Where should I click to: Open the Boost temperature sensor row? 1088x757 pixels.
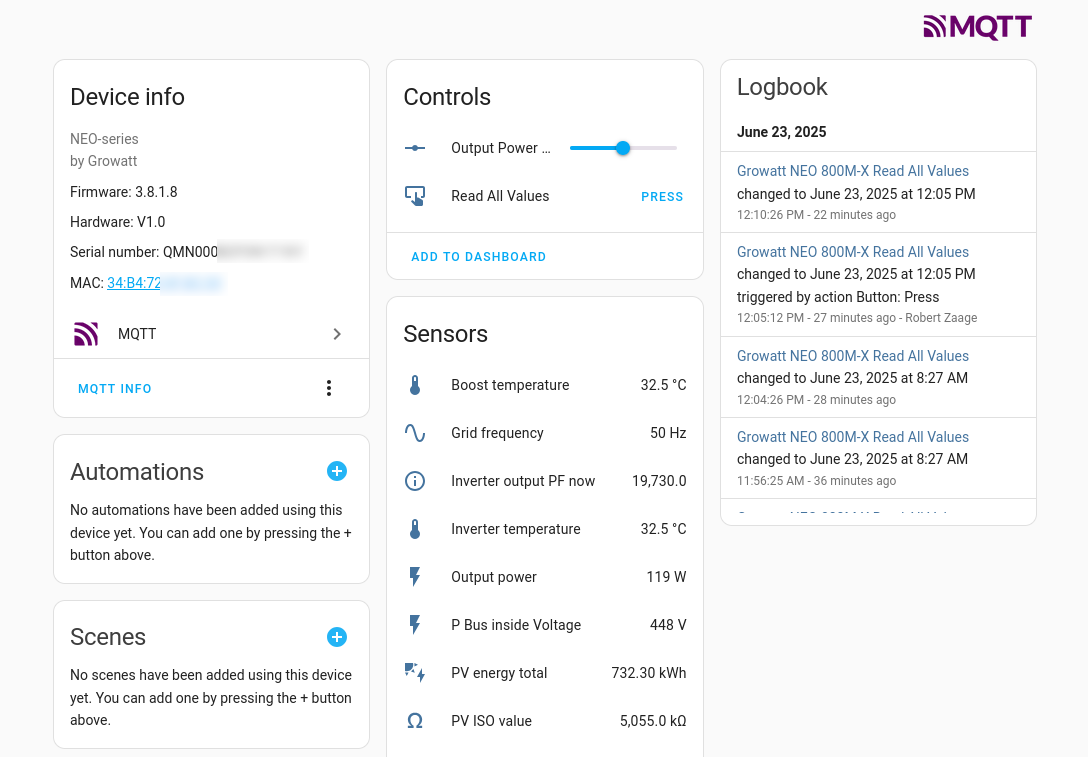(545, 385)
